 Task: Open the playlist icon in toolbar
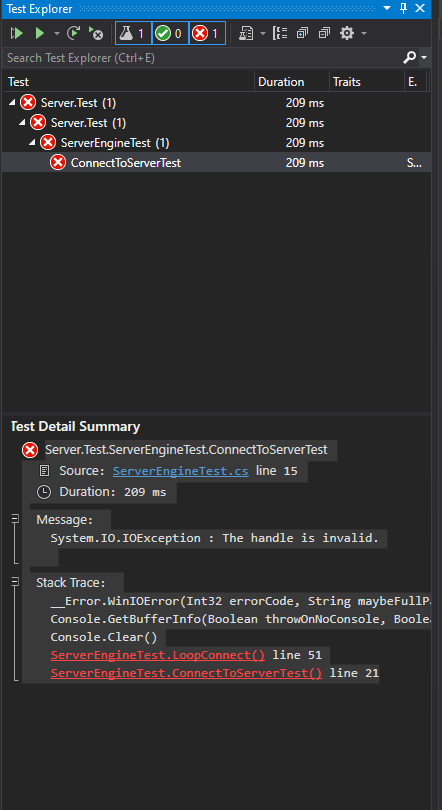click(246, 34)
